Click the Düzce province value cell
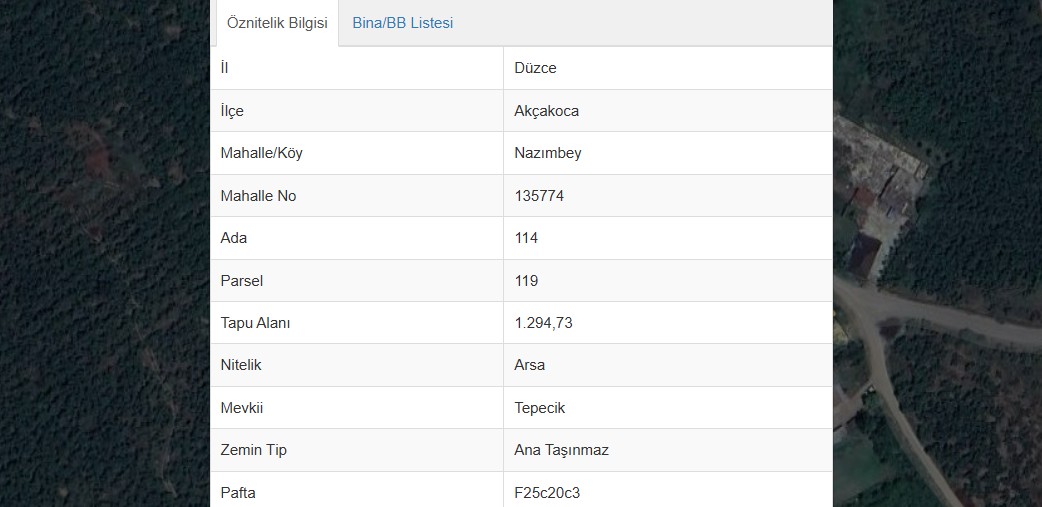Image resolution: width=1042 pixels, height=507 pixels. pos(668,68)
